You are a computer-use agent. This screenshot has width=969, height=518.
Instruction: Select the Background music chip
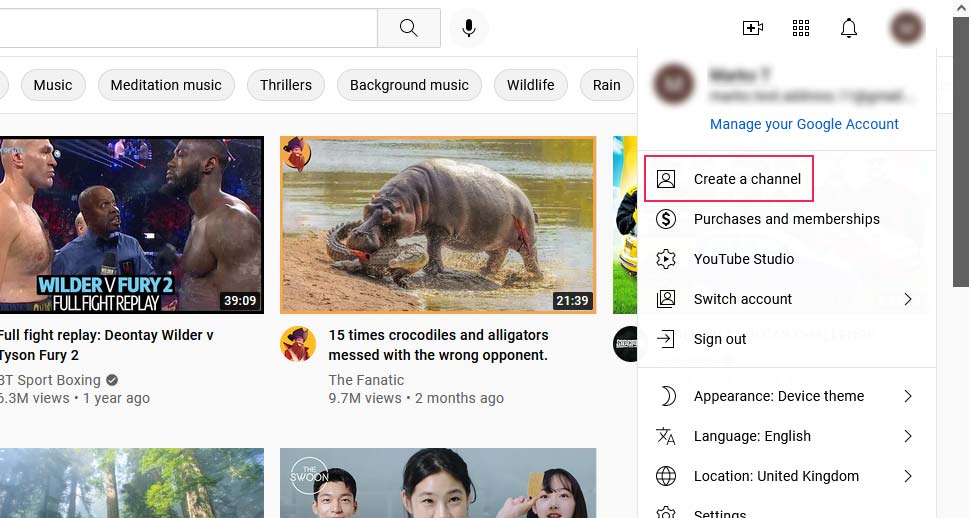(409, 85)
